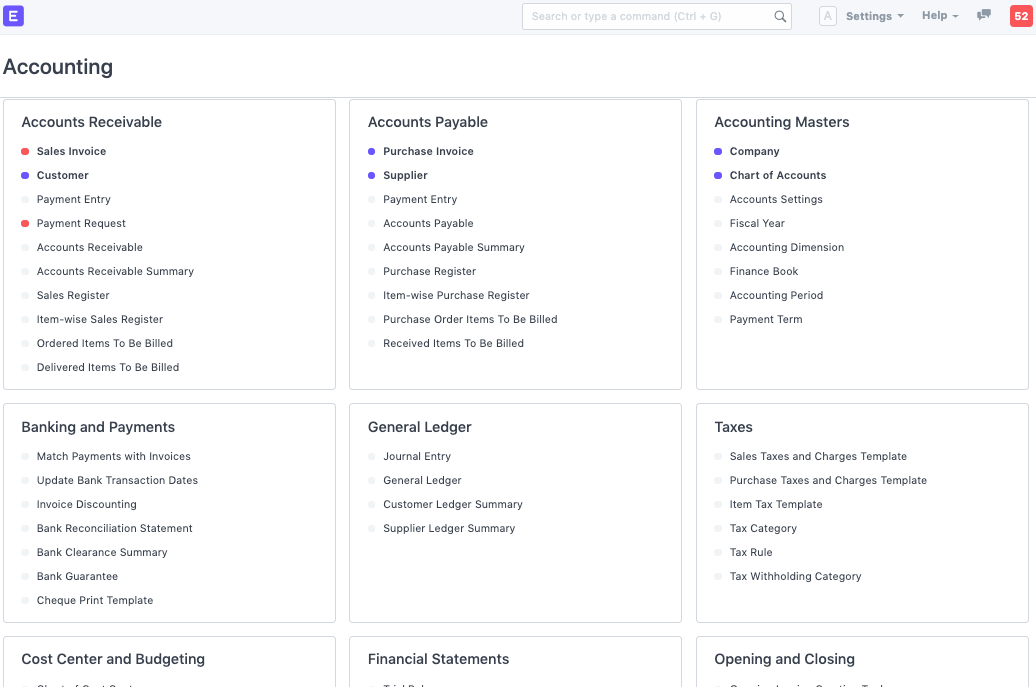Click the user avatar 'A' icon
The width and height of the screenshot is (1036, 687).
pyautogui.click(x=827, y=16)
